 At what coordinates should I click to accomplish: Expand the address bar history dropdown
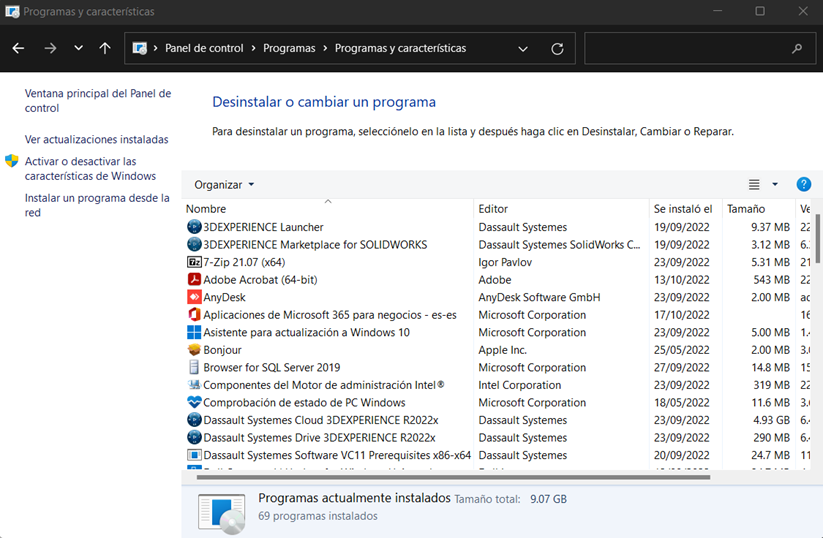tap(523, 49)
